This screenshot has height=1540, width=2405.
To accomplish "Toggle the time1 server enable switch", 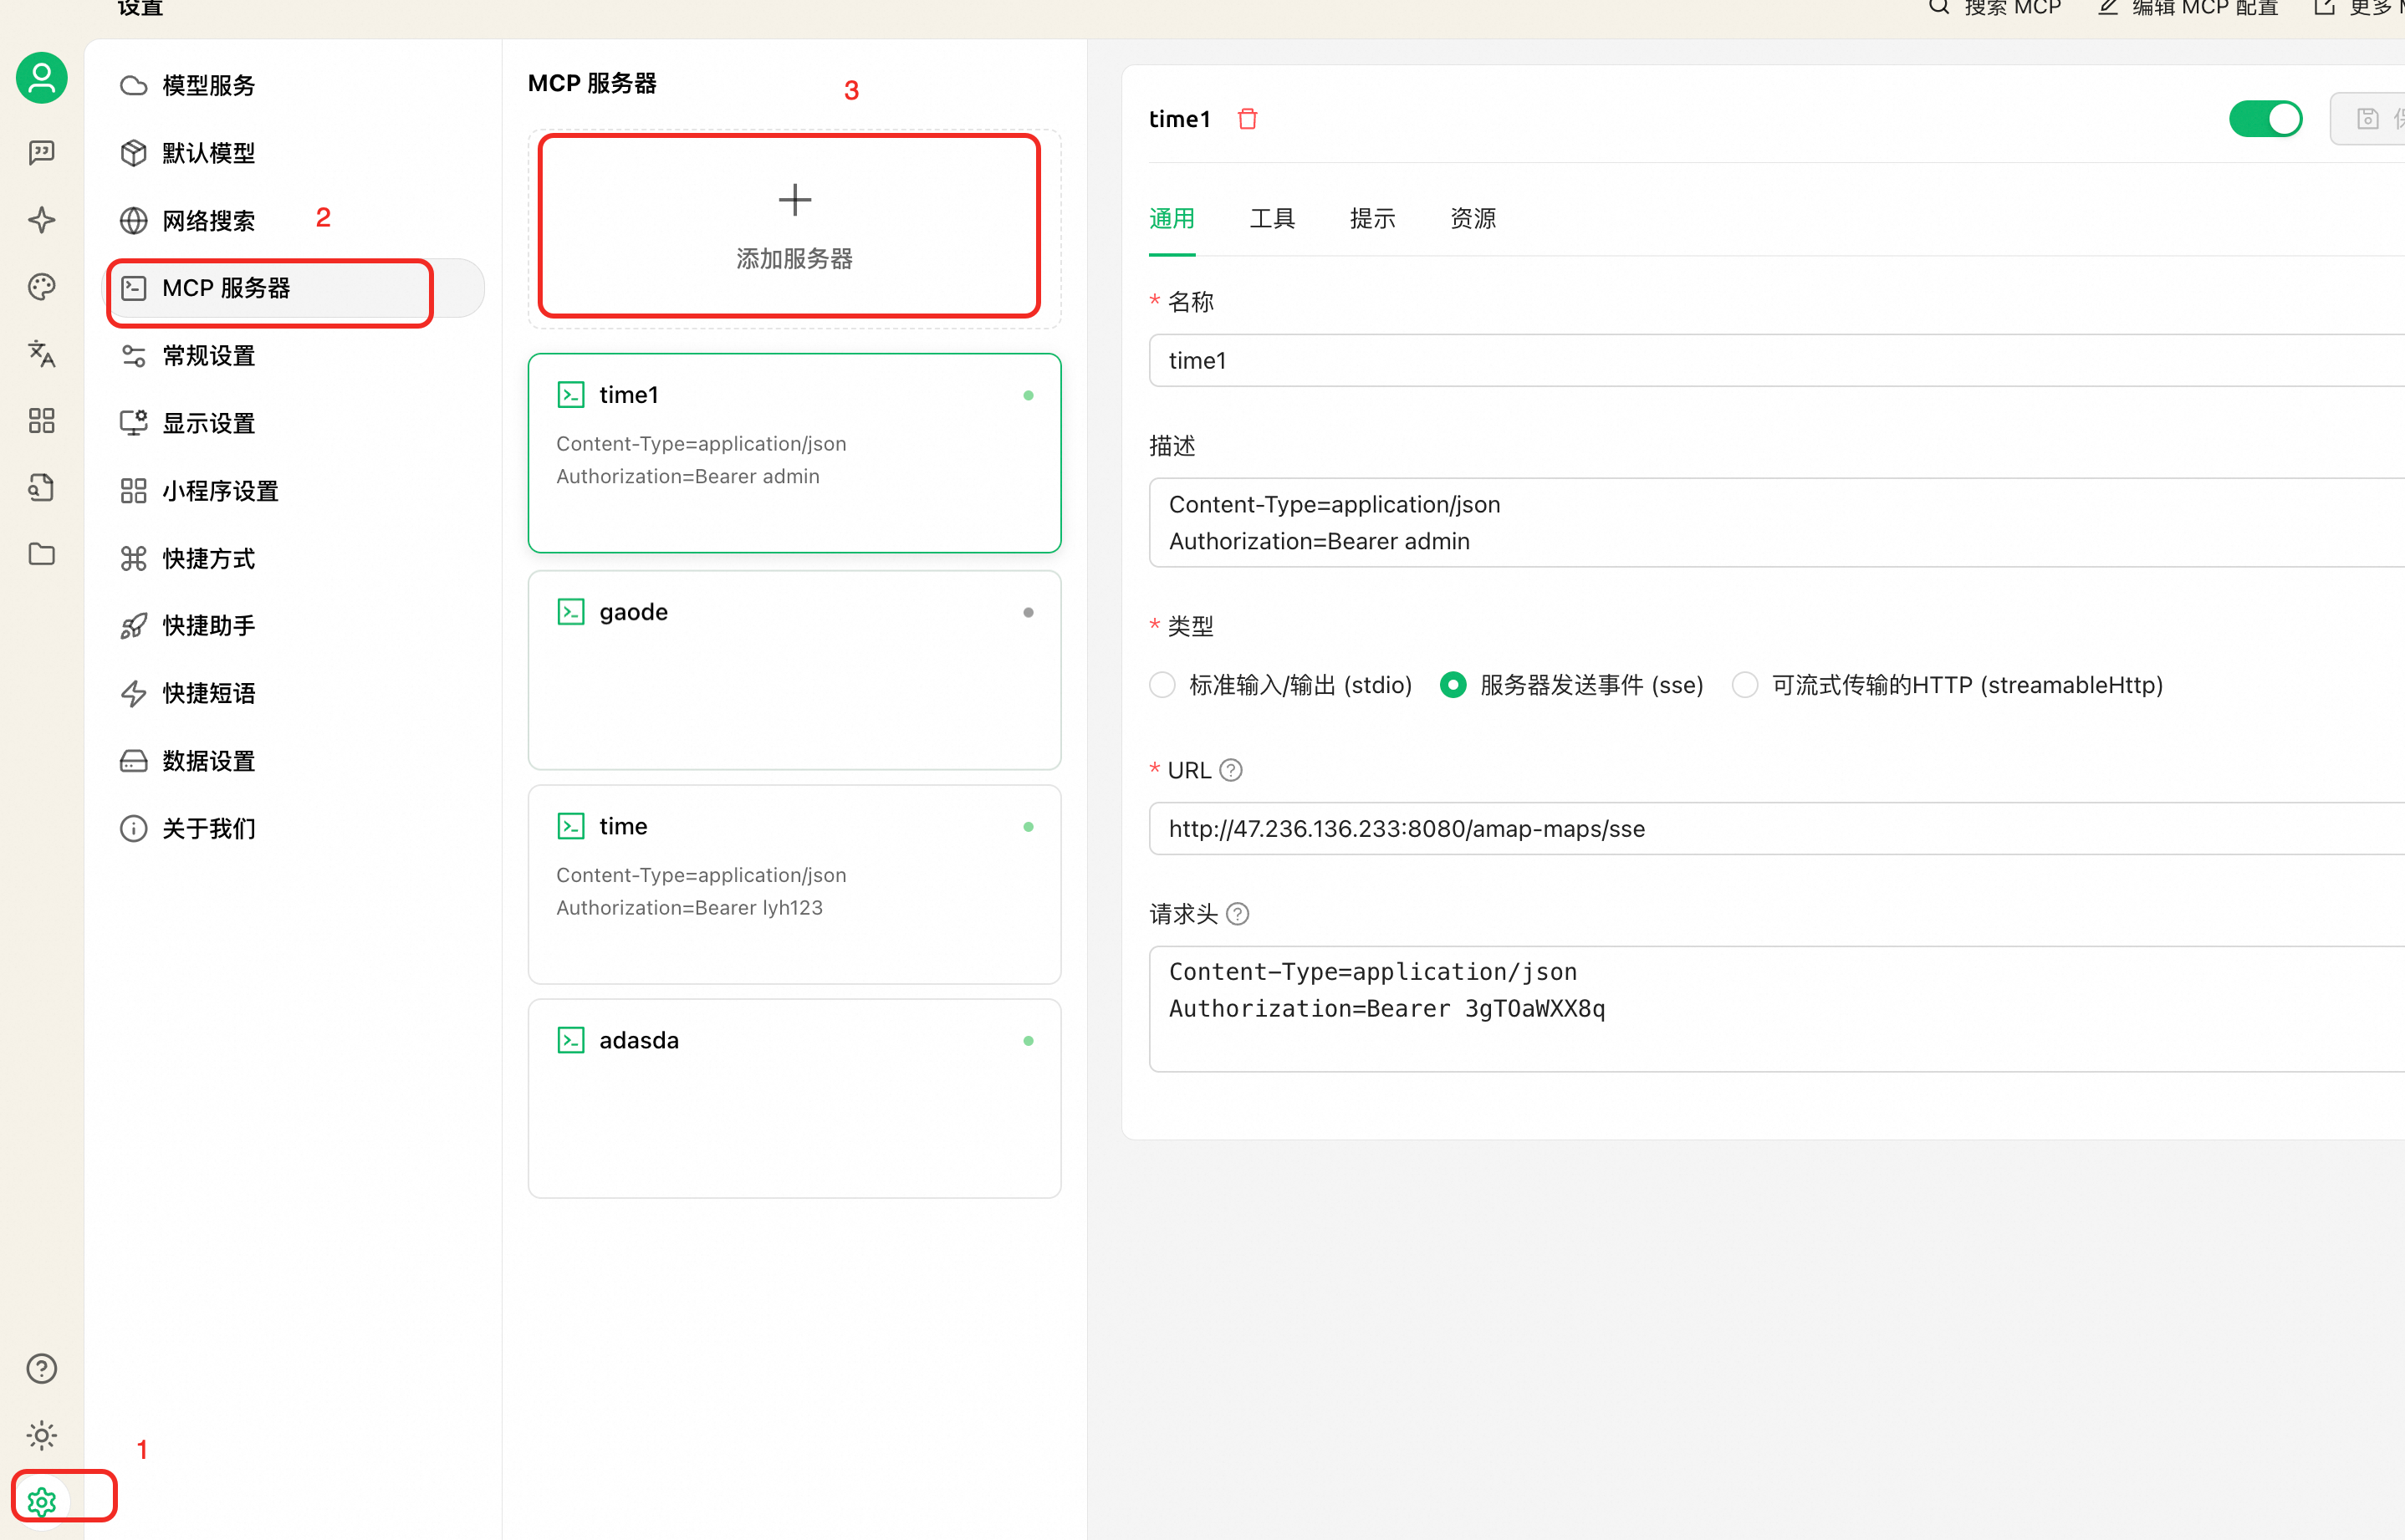I will [x=2265, y=119].
